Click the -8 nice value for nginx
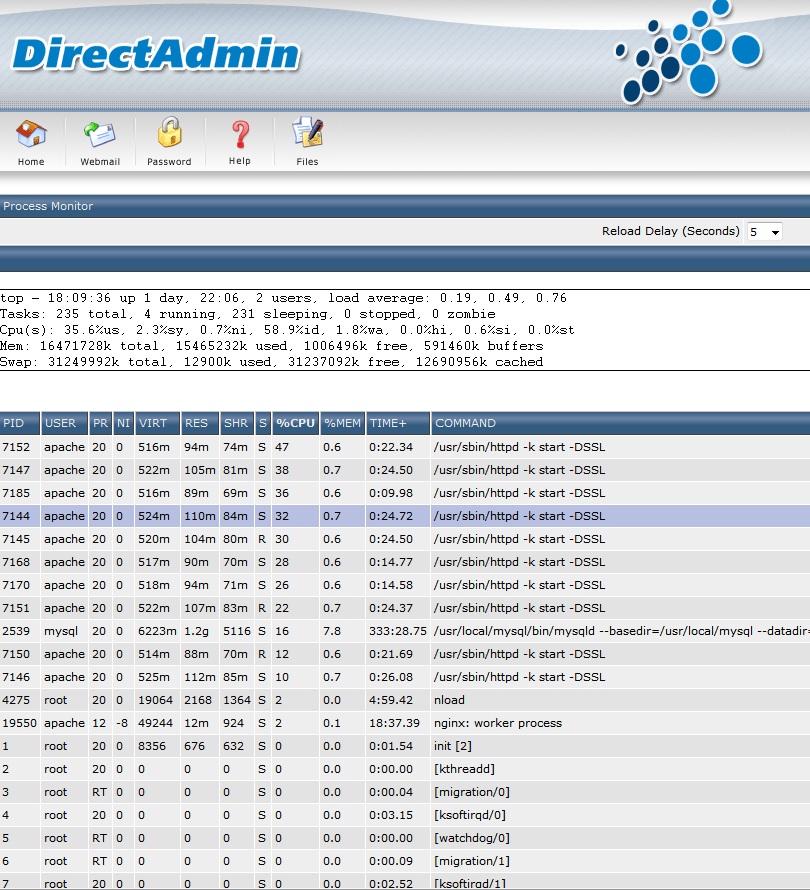 pyautogui.click(x=121, y=723)
